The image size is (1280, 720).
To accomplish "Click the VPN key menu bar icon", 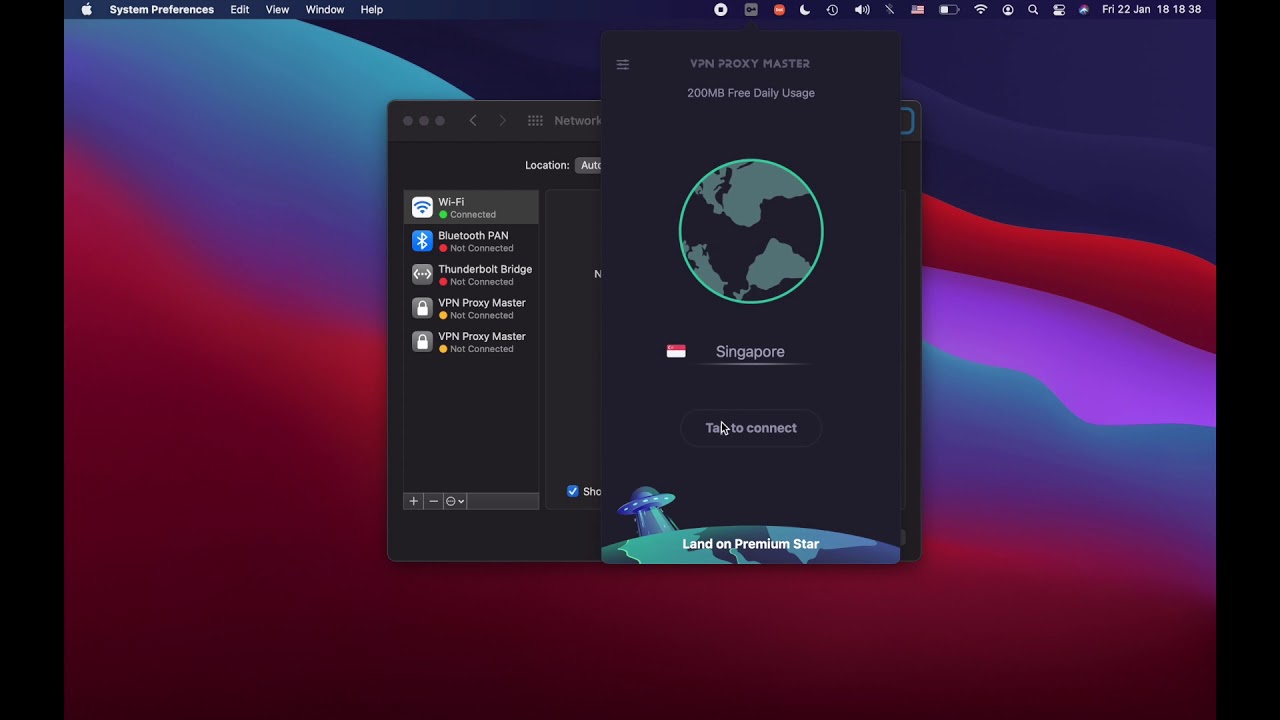I will point(751,9).
